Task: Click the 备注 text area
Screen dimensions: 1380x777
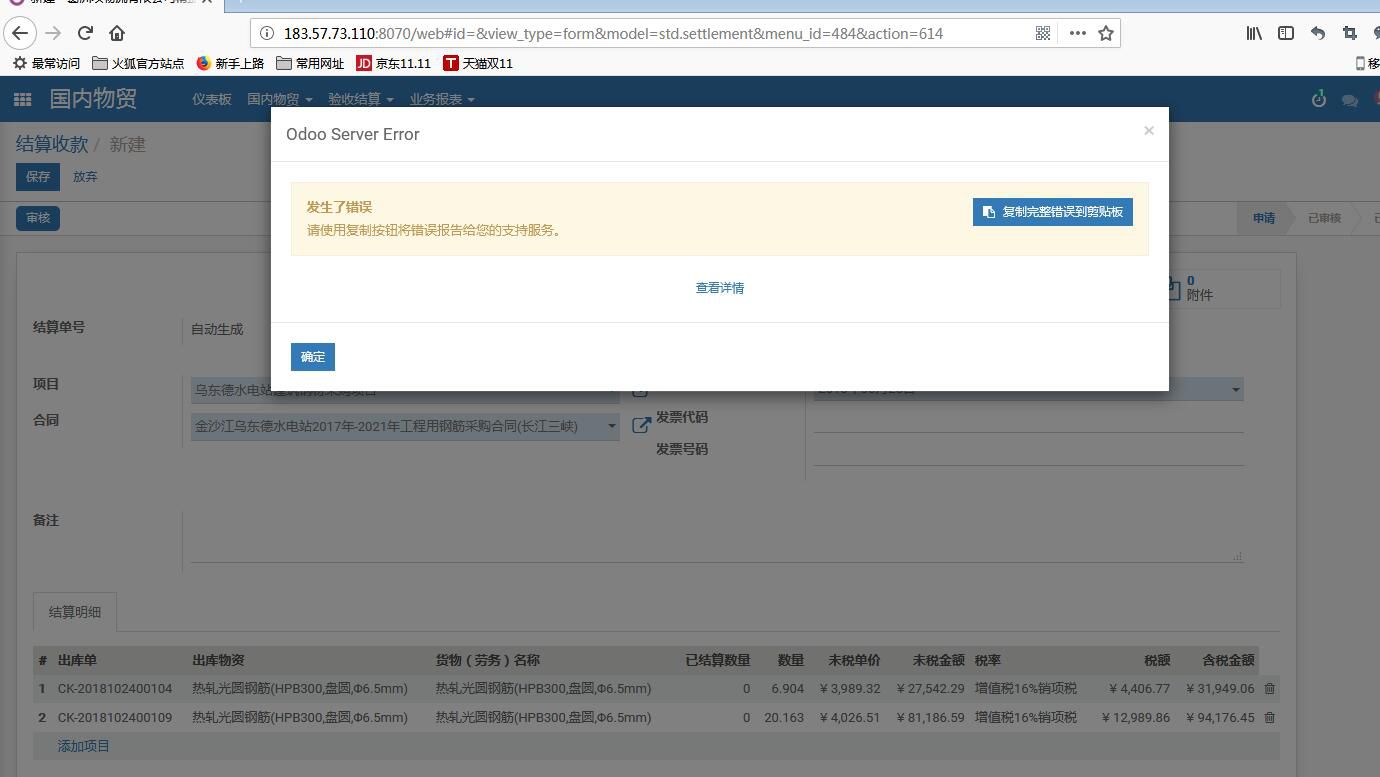Action: click(x=710, y=537)
